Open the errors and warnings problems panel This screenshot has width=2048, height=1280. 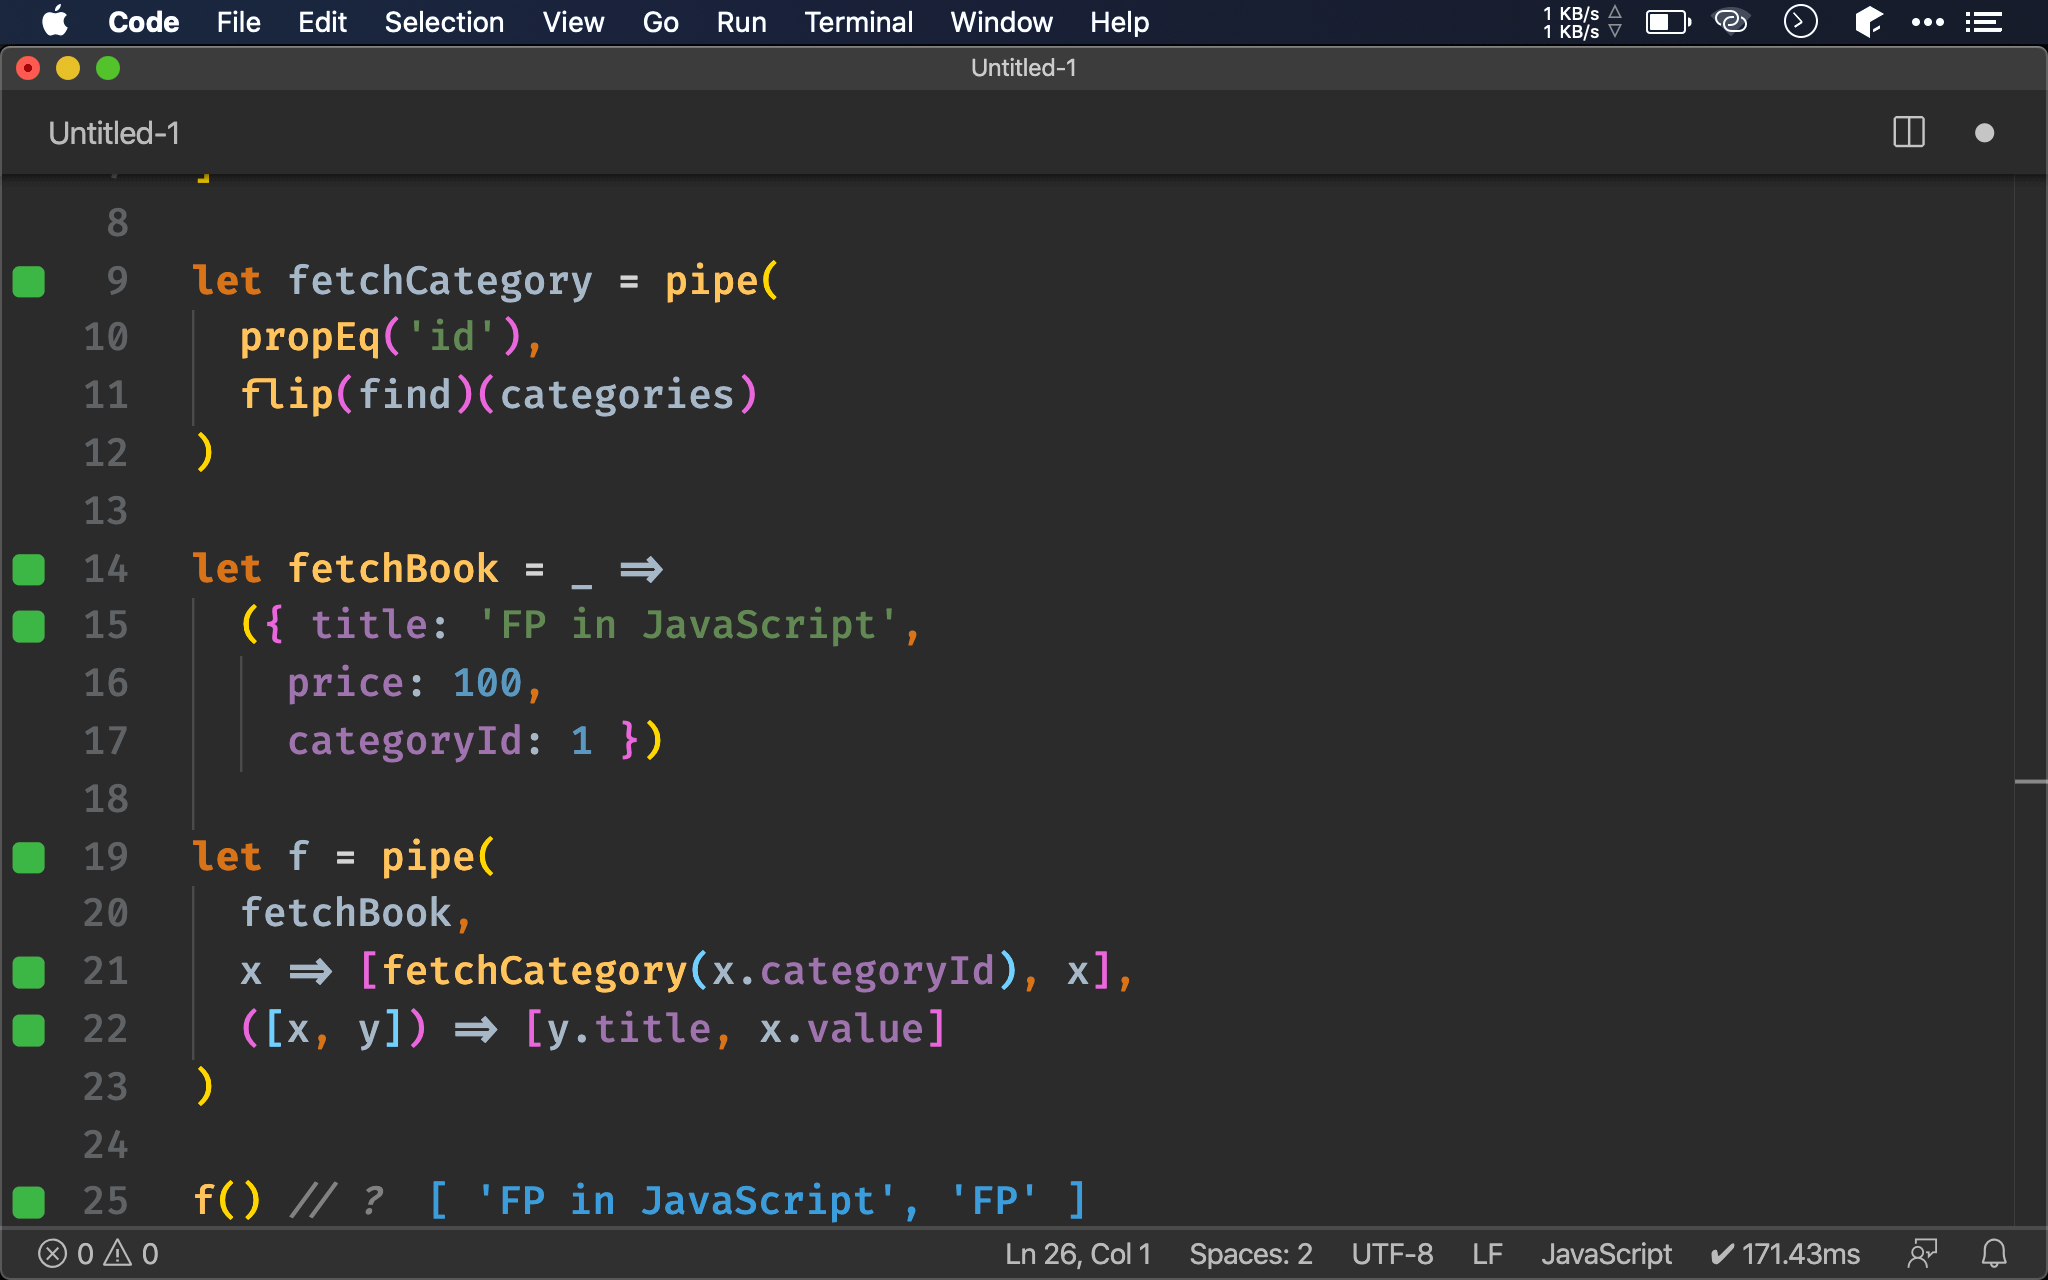98,1254
